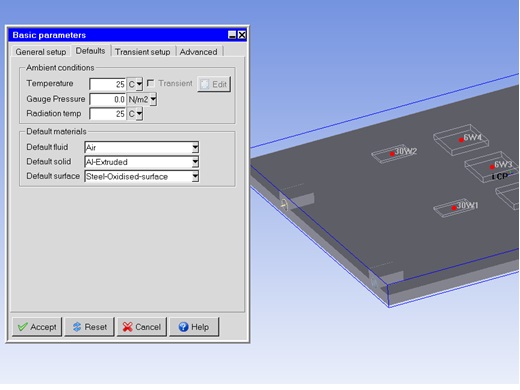
Task: Click the 'Default fluid' label
Action: point(47,147)
